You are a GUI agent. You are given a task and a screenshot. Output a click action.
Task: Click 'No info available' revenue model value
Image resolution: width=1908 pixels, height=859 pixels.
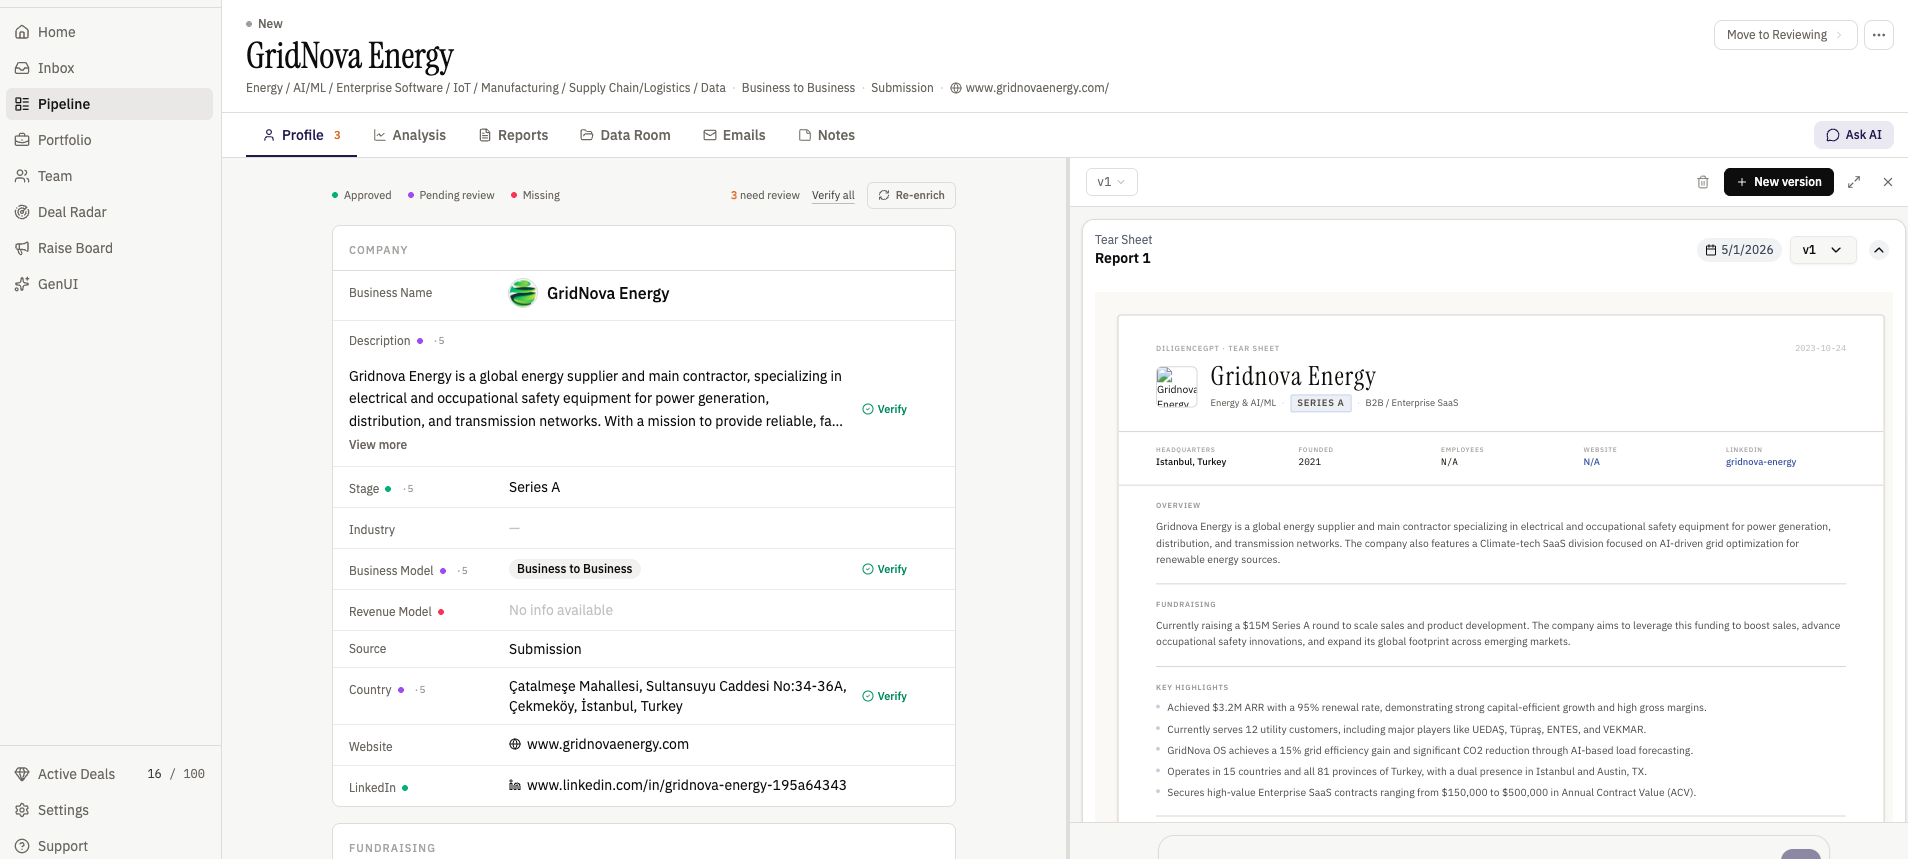[x=561, y=610]
